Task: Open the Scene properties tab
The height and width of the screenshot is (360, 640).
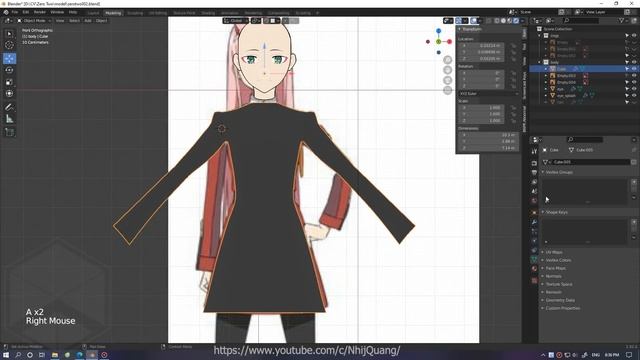Action: point(534,191)
